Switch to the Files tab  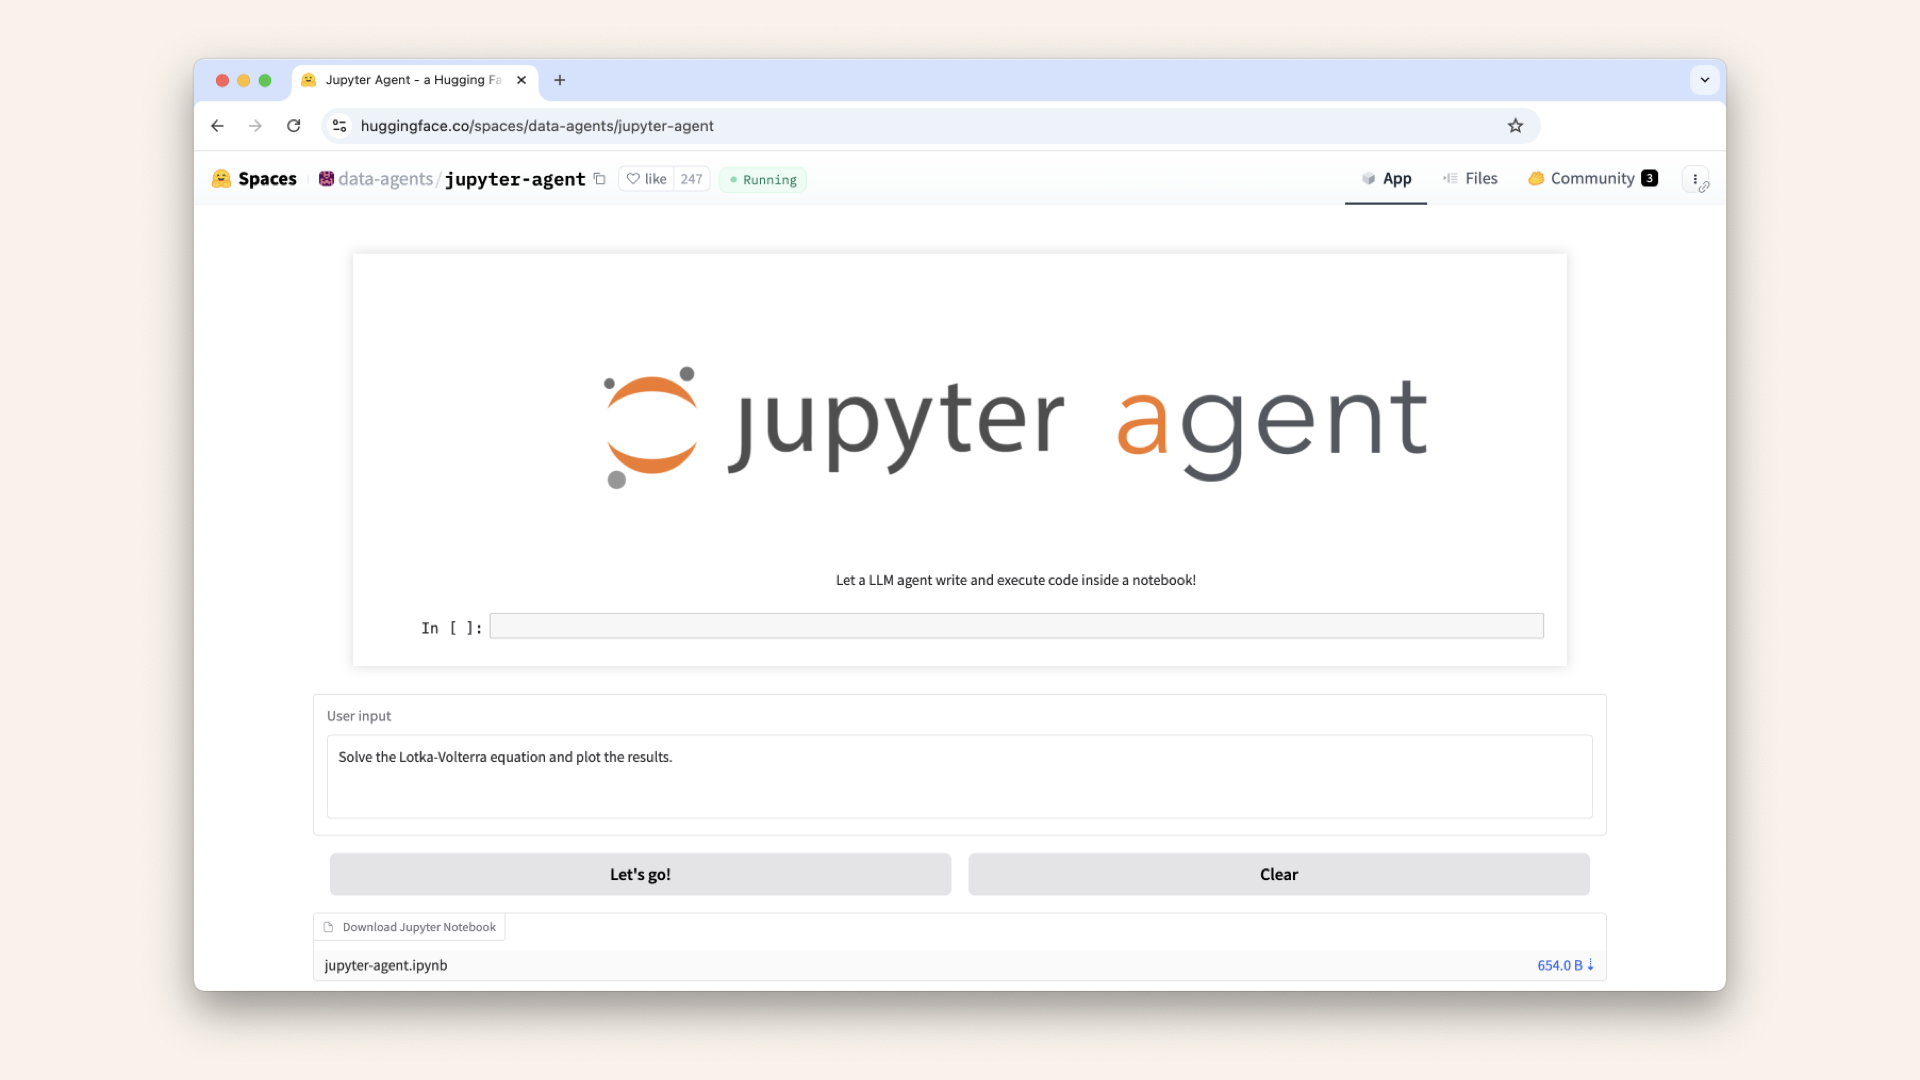coord(1481,178)
